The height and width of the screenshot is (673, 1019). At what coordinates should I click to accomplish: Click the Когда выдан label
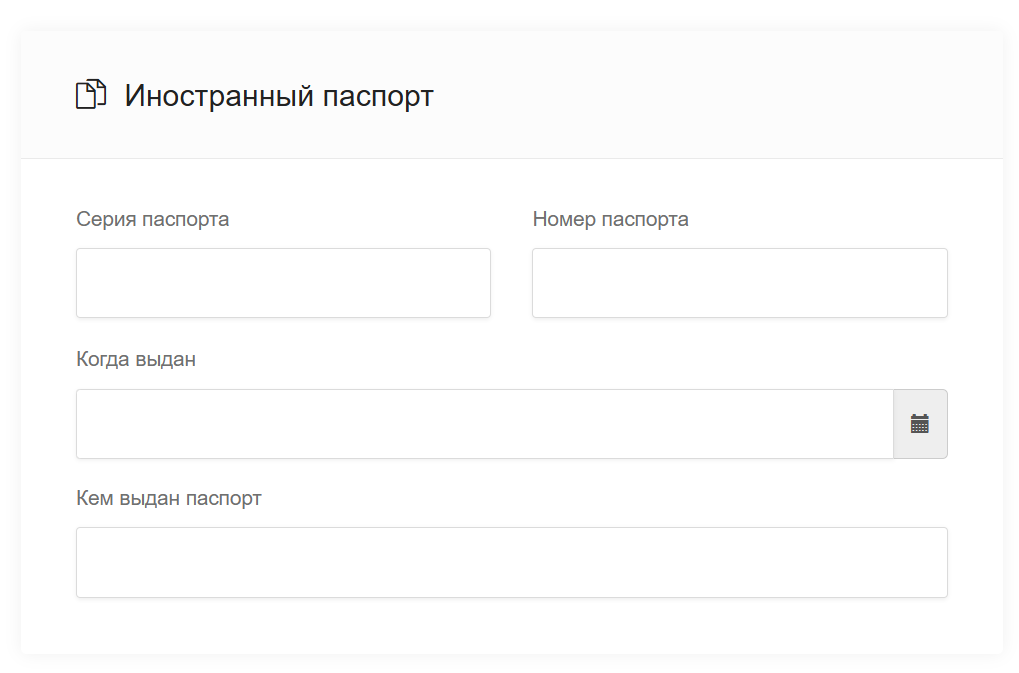pos(136,359)
